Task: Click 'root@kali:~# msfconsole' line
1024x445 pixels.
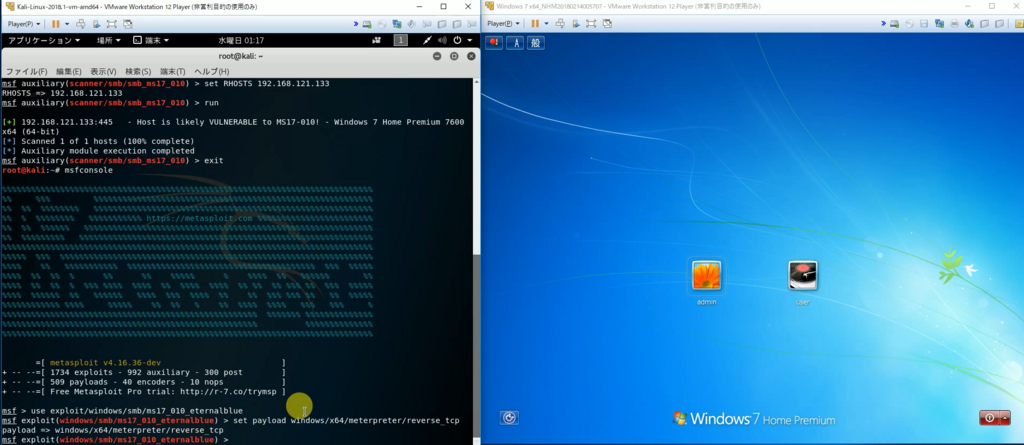Action: pyautogui.click(x=57, y=170)
